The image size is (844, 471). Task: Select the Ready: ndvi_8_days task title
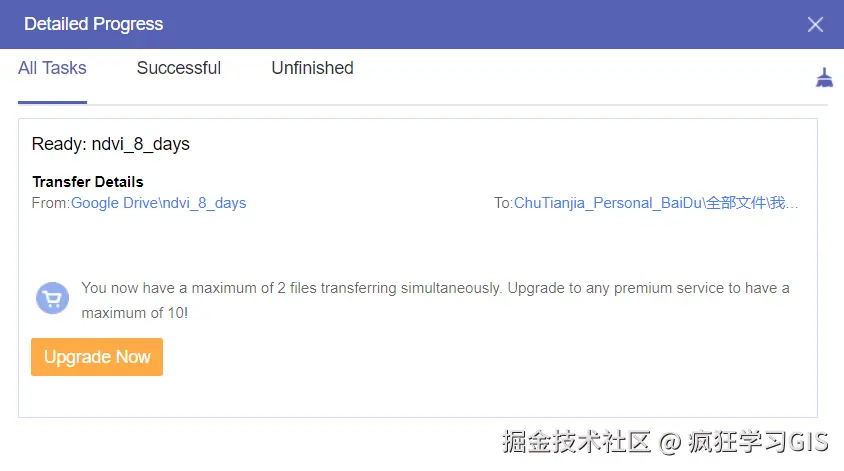click(x=110, y=144)
